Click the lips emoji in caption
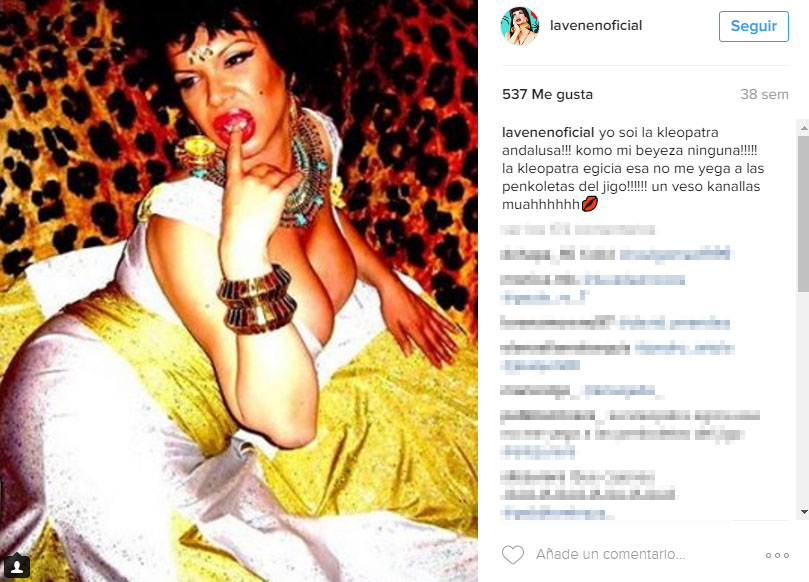 tap(590, 204)
